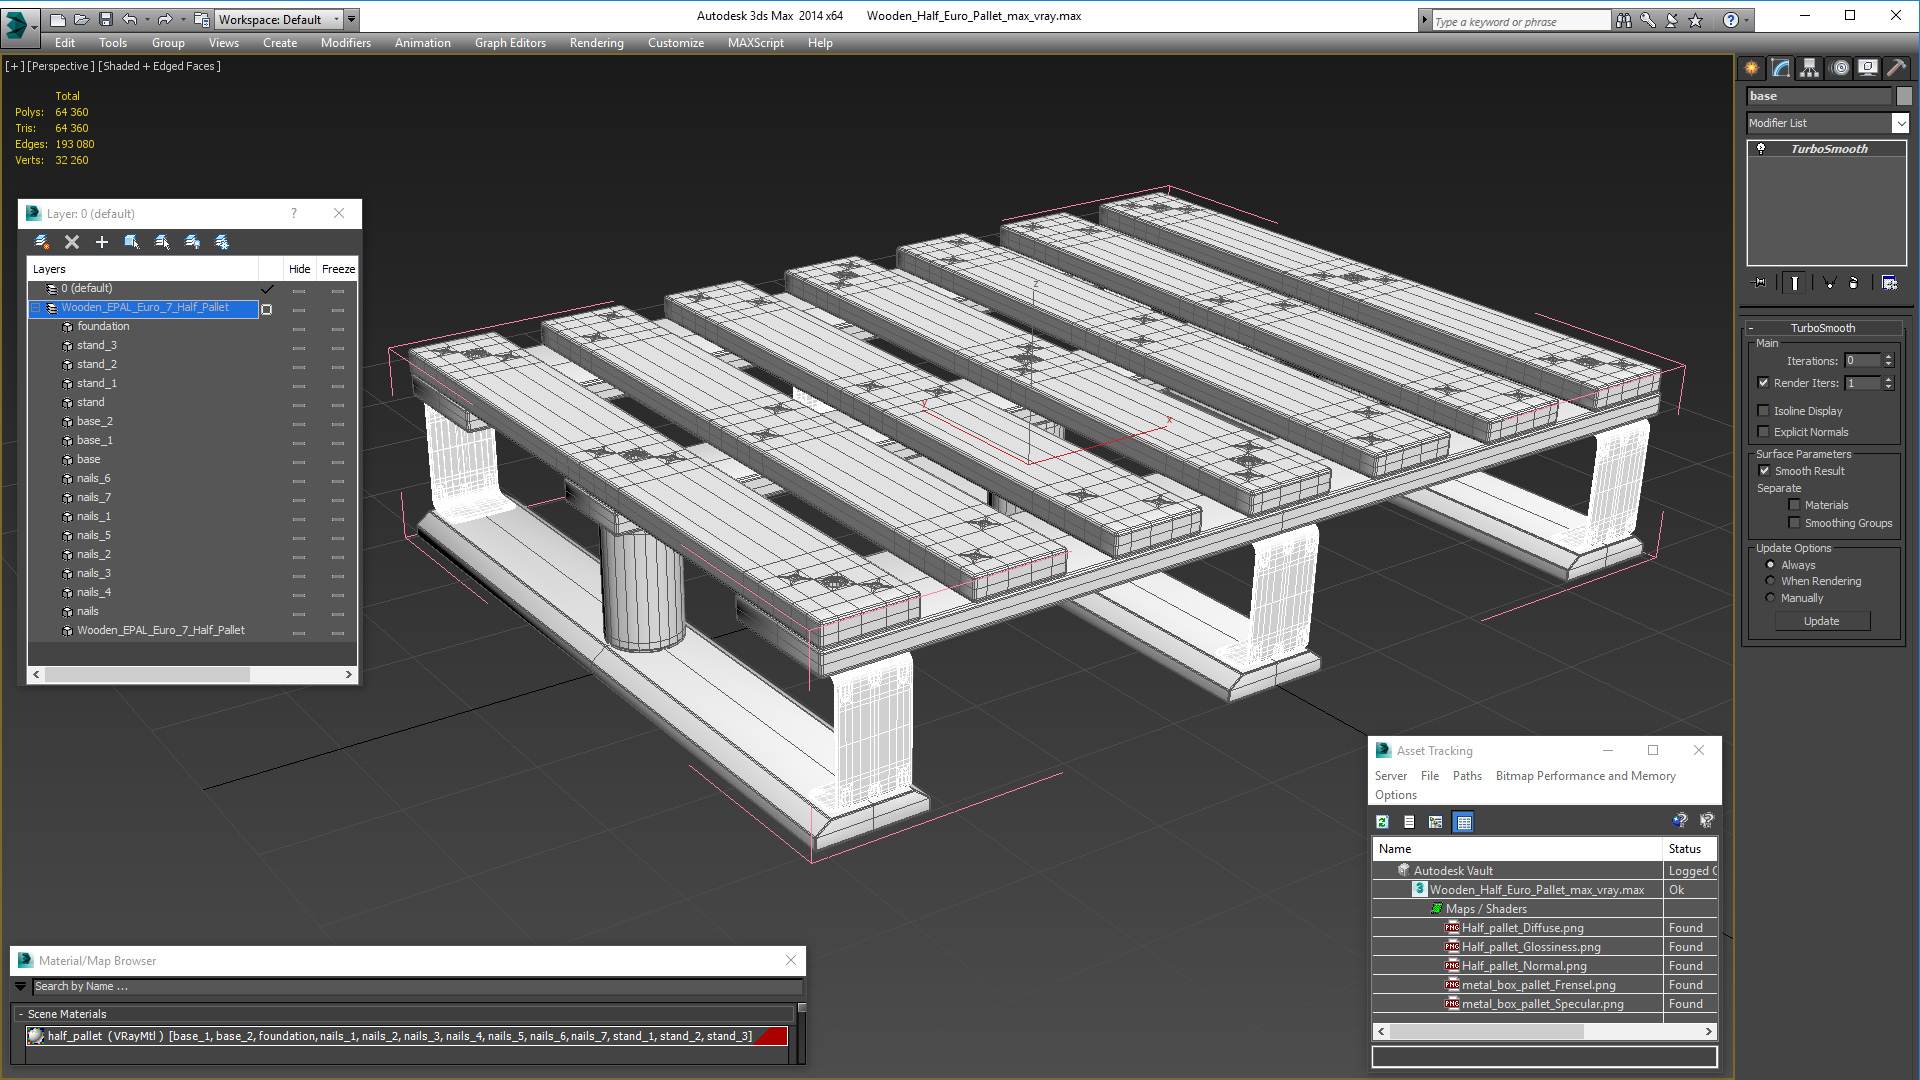1920x1080 pixels.
Task: Click Add Selected Objects plus icon in Layer dialog
Action: click(x=102, y=242)
